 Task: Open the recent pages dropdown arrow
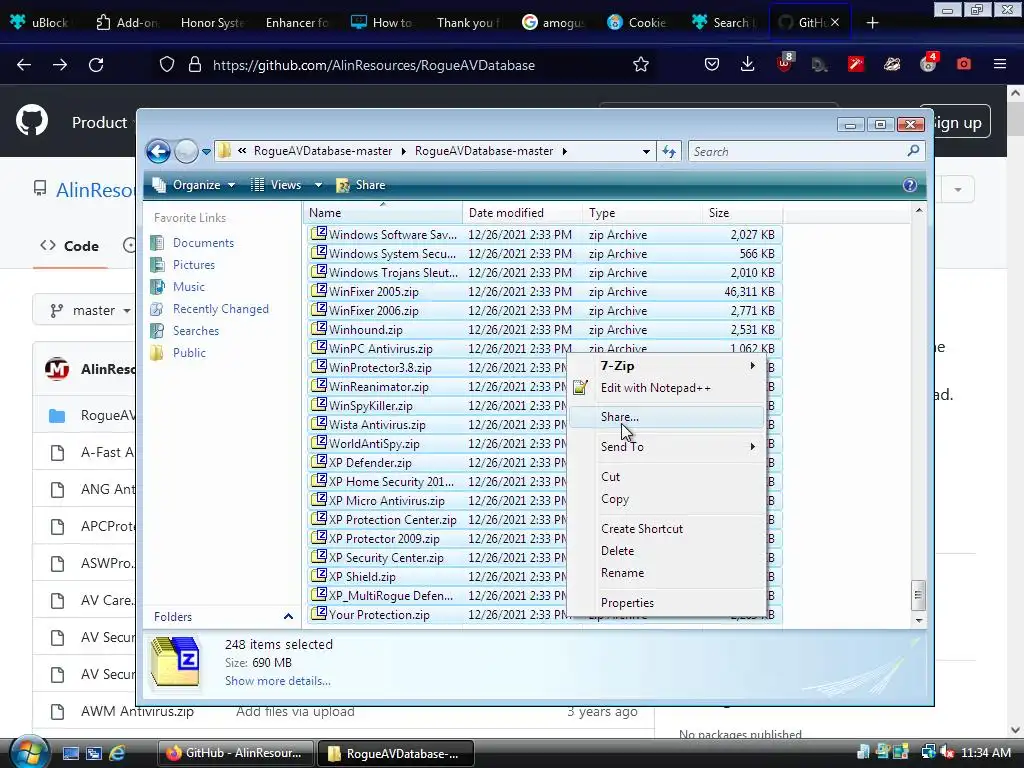coord(206,152)
